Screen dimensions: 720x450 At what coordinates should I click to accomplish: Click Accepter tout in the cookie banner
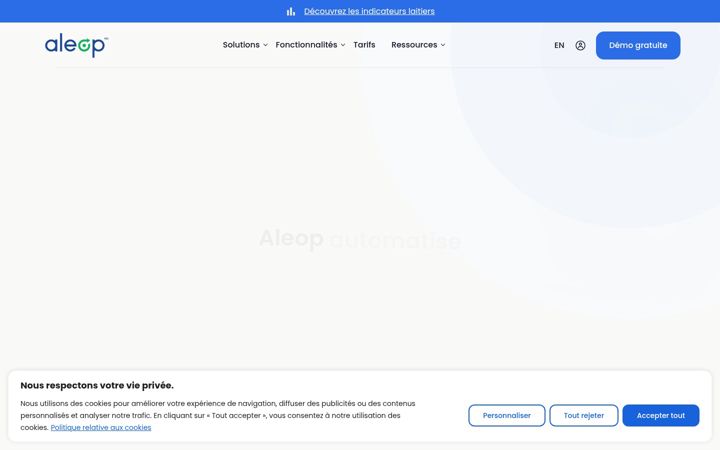click(x=661, y=416)
